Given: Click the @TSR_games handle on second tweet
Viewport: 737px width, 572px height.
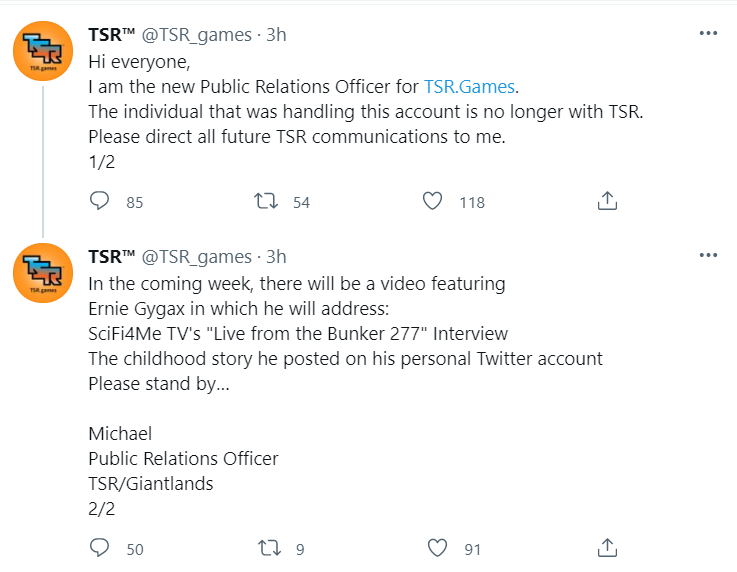Looking at the screenshot, I should pyautogui.click(x=197, y=256).
